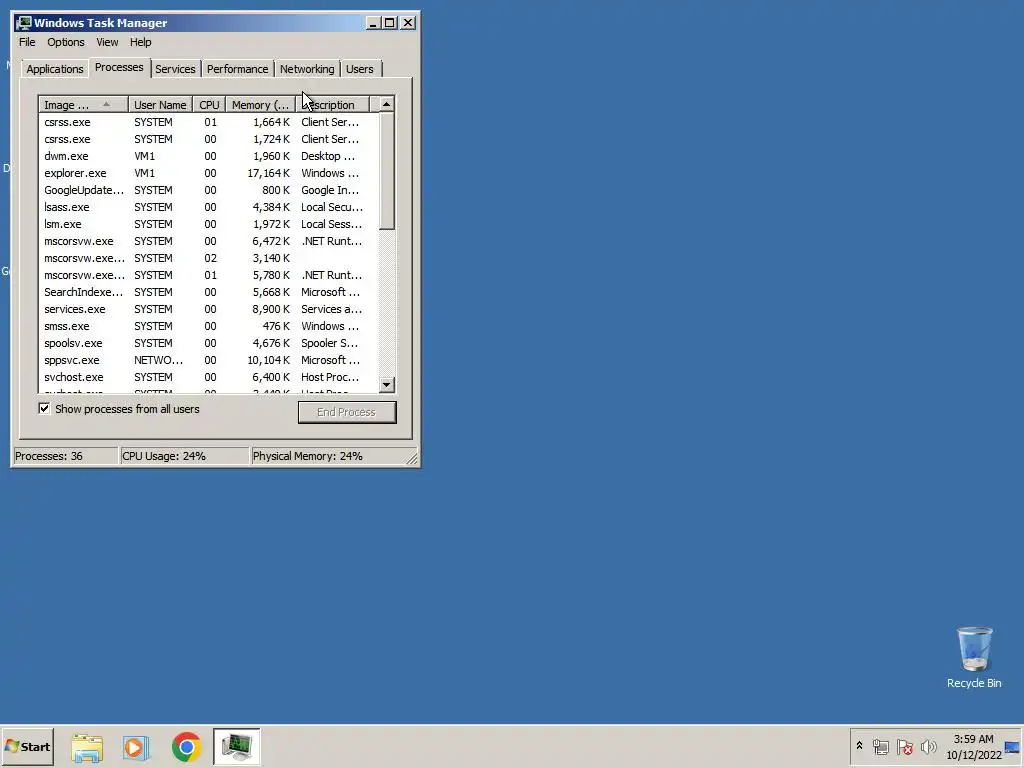1024x768 pixels.
Task: Select services.exe process row
Action: (208, 309)
